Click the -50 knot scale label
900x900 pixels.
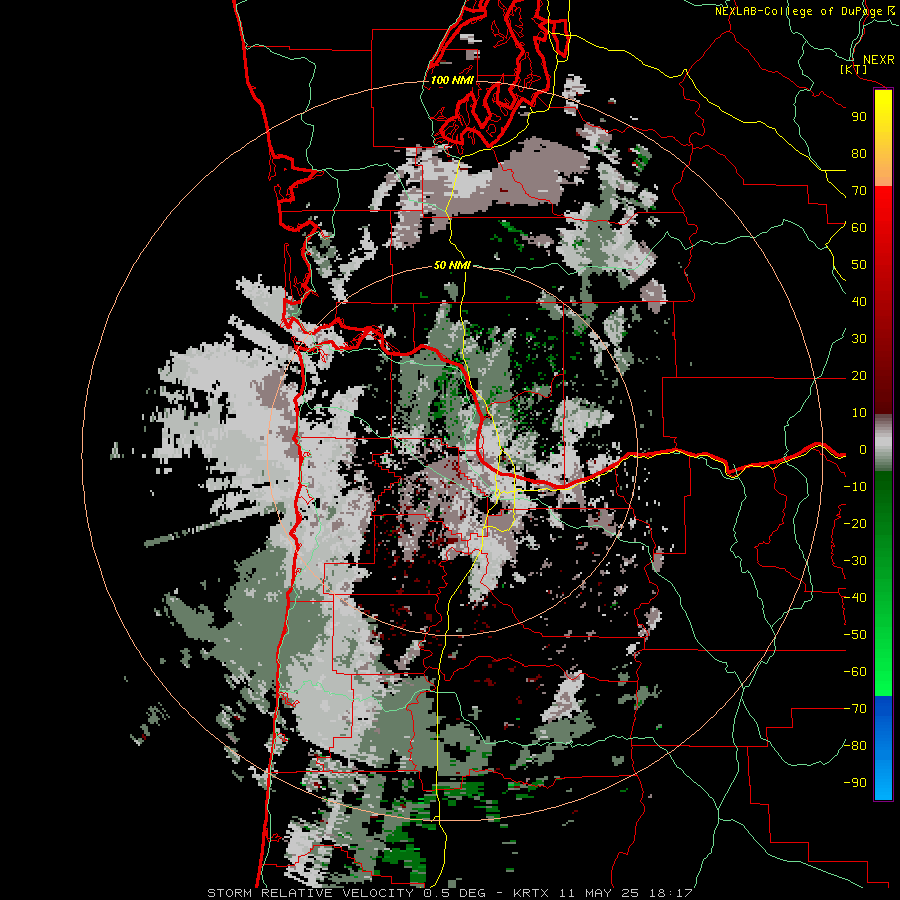(855, 635)
